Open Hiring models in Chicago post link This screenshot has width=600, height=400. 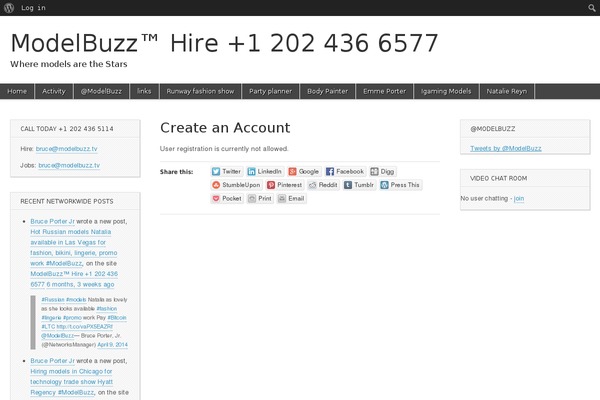pos(71,382)
